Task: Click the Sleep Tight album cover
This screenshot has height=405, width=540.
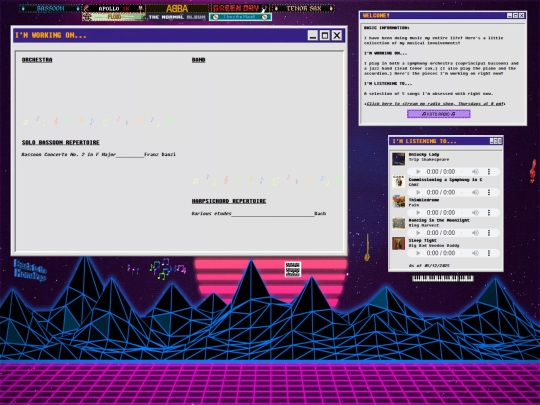Action: [398, 243]
